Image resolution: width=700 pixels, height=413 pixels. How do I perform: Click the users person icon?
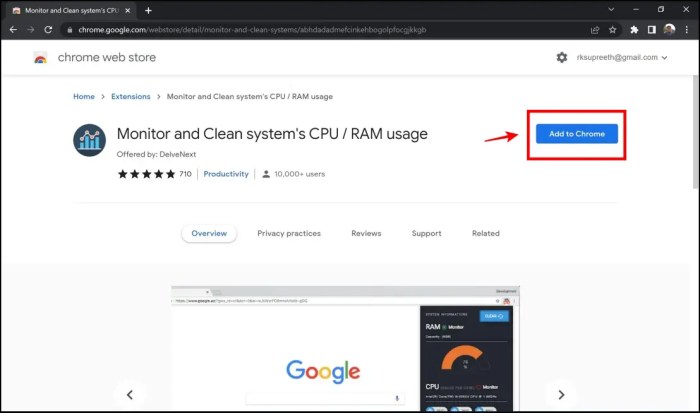(266, 174)
